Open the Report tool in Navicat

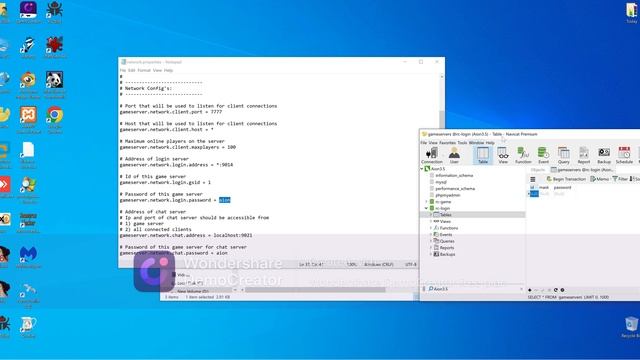tap(584, 156)
